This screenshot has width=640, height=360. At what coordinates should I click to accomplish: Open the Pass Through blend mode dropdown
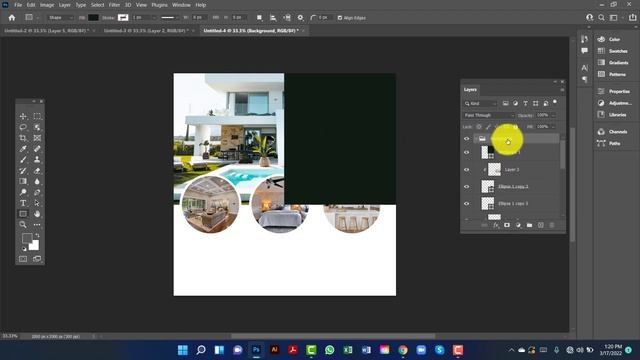pyautogui.click(x=489, y=116)
